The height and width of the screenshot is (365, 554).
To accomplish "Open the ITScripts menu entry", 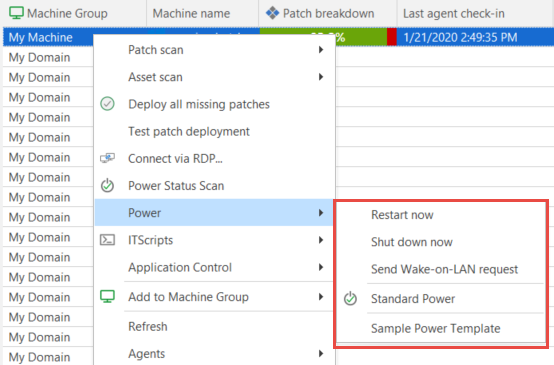I will point(214,240).
